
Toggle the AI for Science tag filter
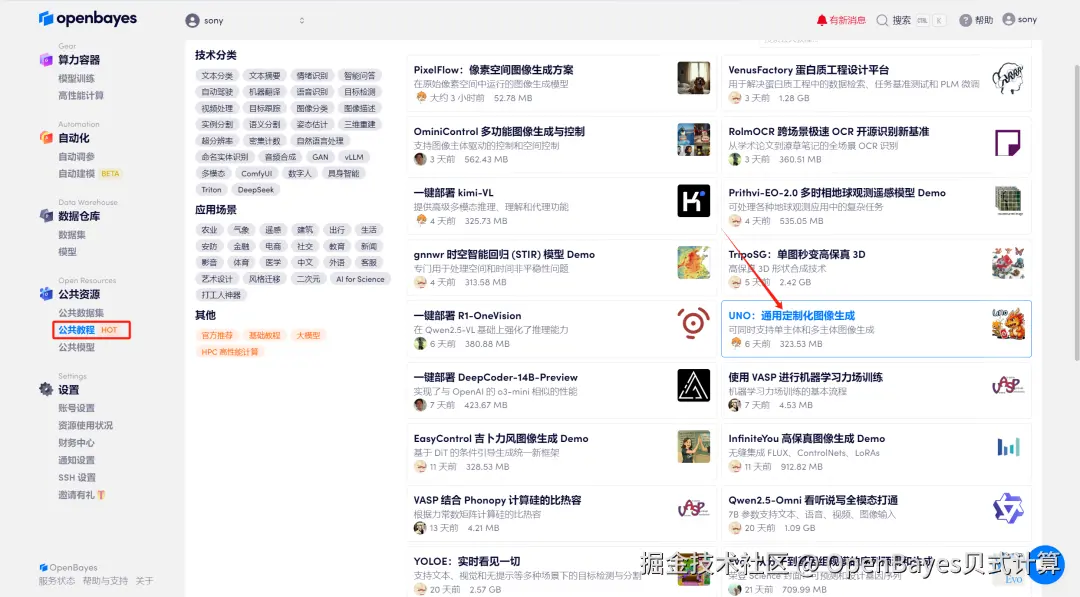click(x=360, y=279)
